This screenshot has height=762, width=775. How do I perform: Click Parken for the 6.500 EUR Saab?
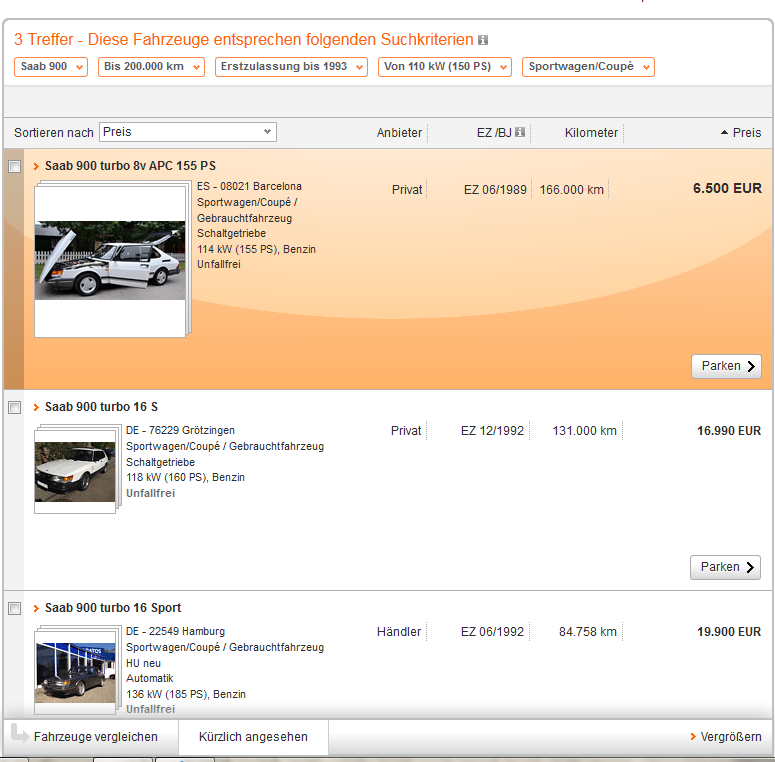[x=726, y=367]
